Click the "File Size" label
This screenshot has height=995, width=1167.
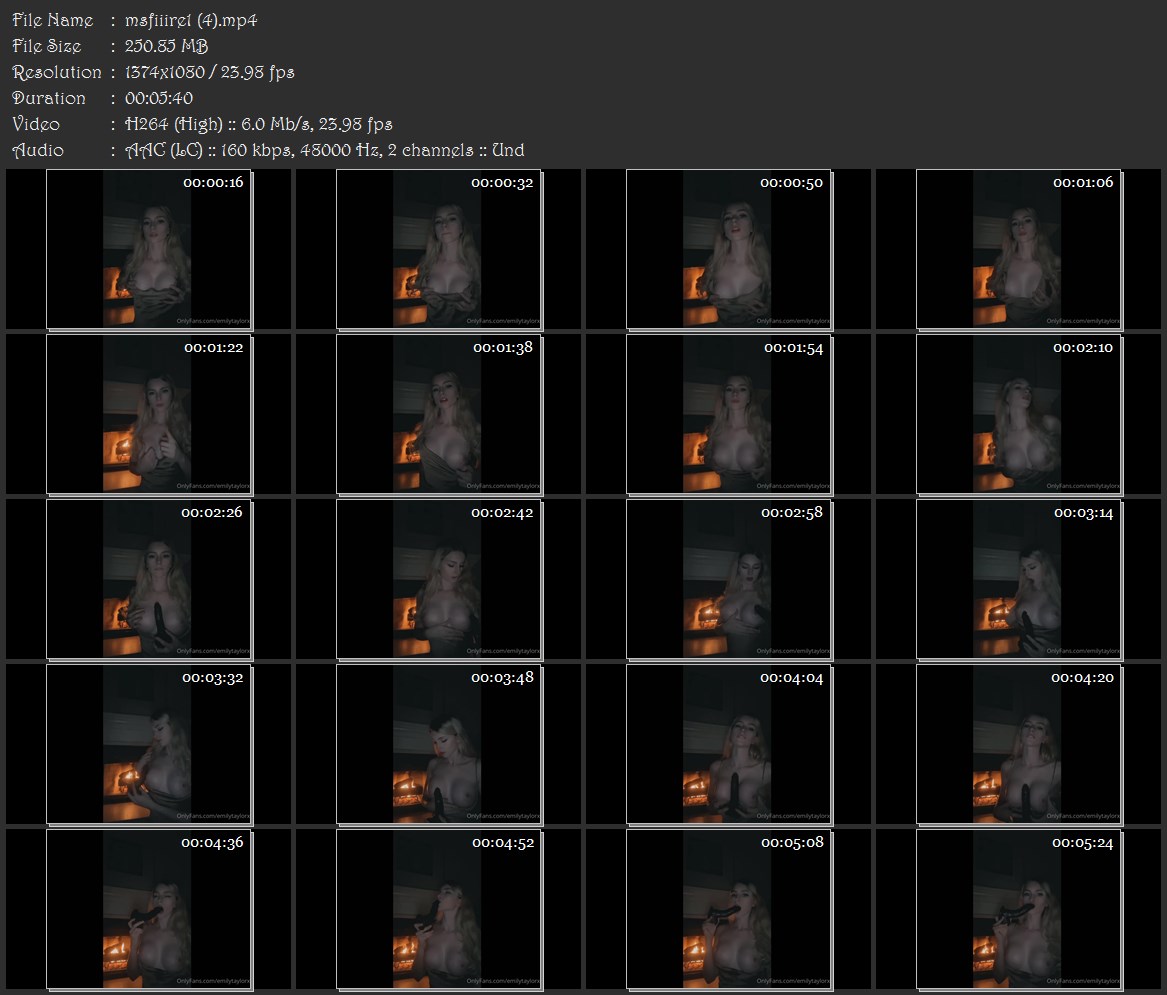tap(47, 46)
